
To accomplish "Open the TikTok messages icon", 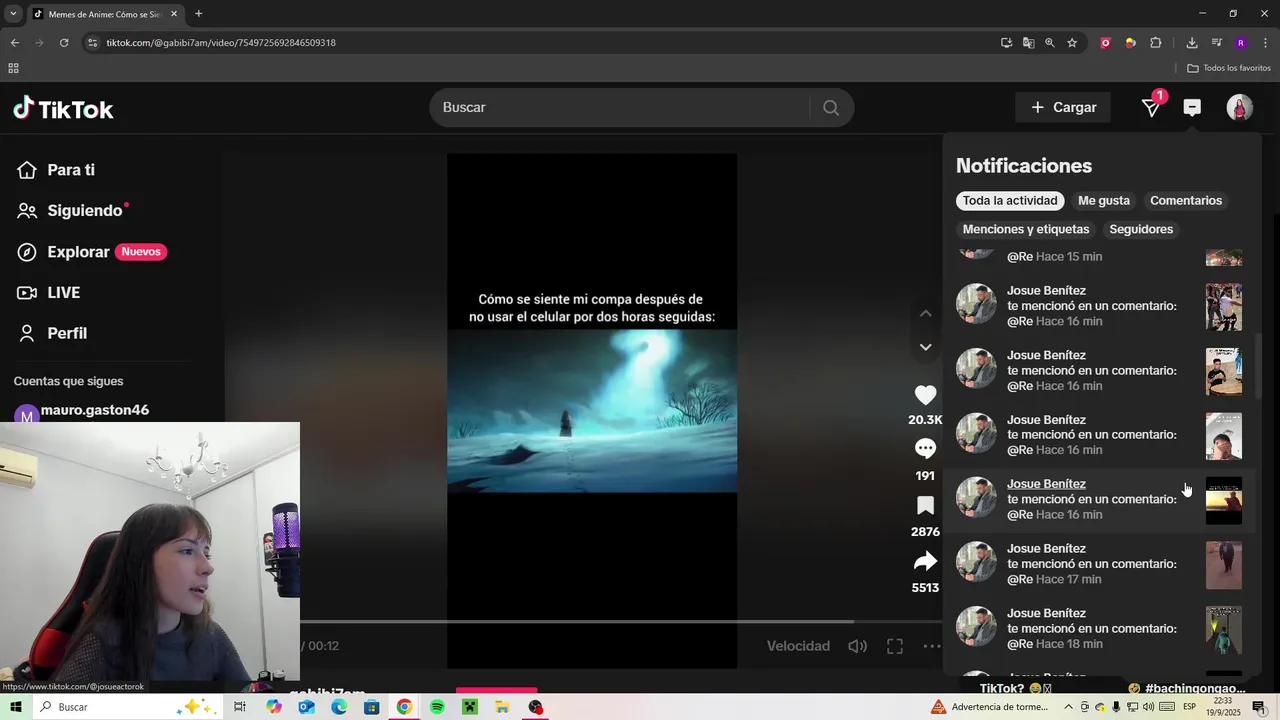I will tap(1192, 107).
